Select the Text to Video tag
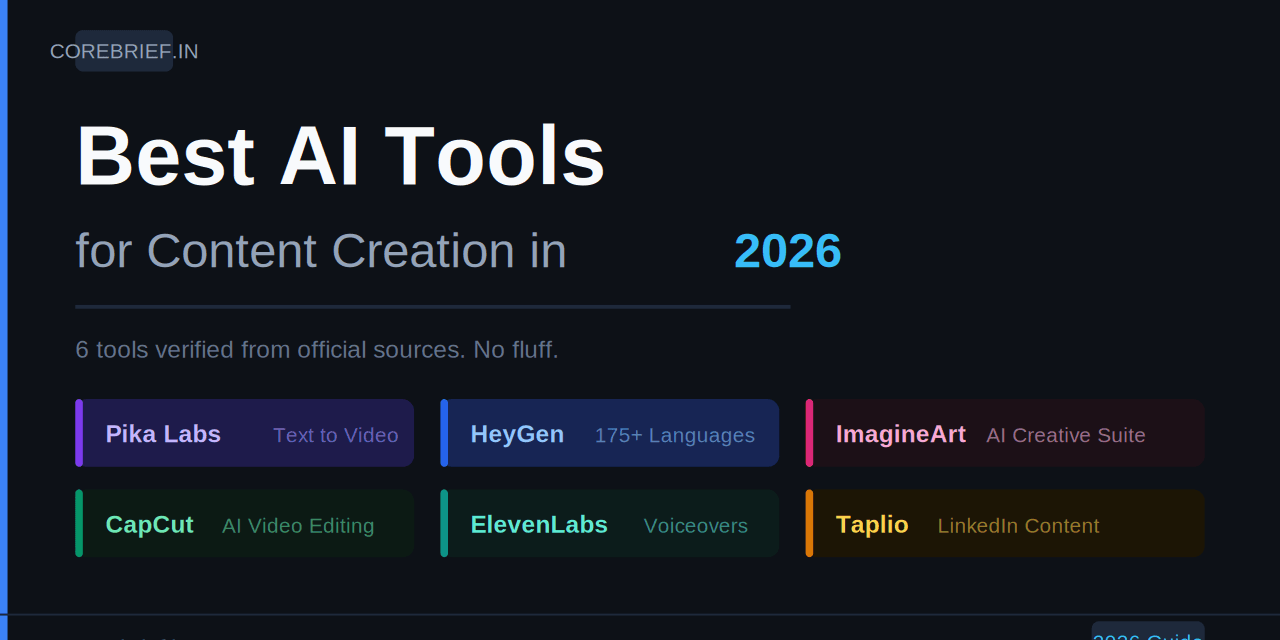The image size is (1280, 640). (336, 435)
